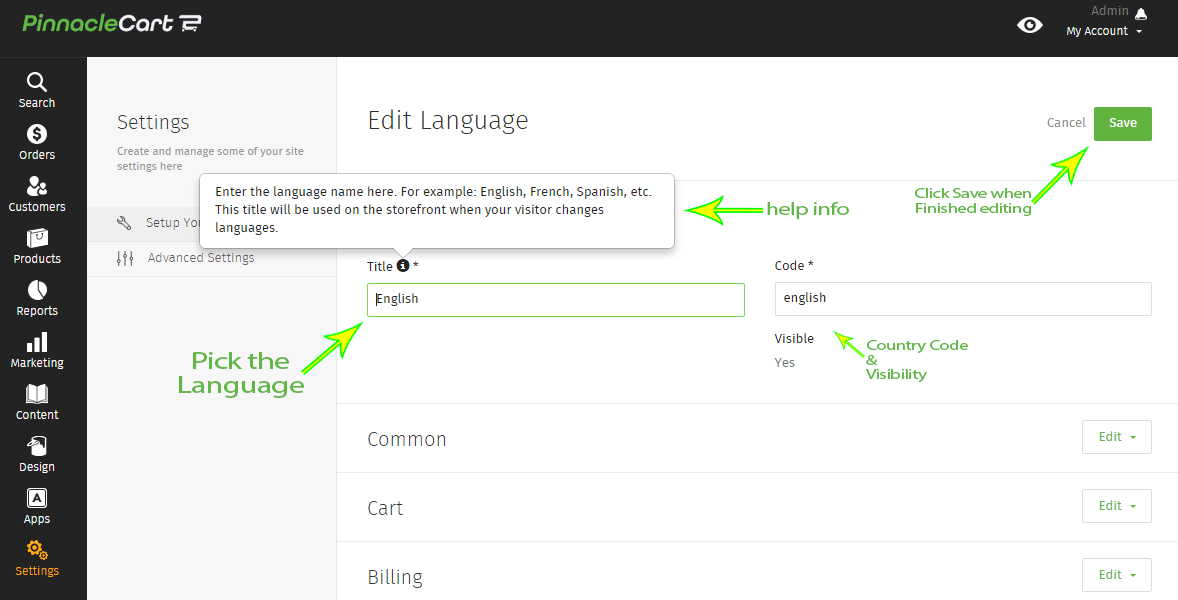Open Marketing via the bar chart icon
The width and height of the screenshot is (1178, 600).
(x=37, y=342)
